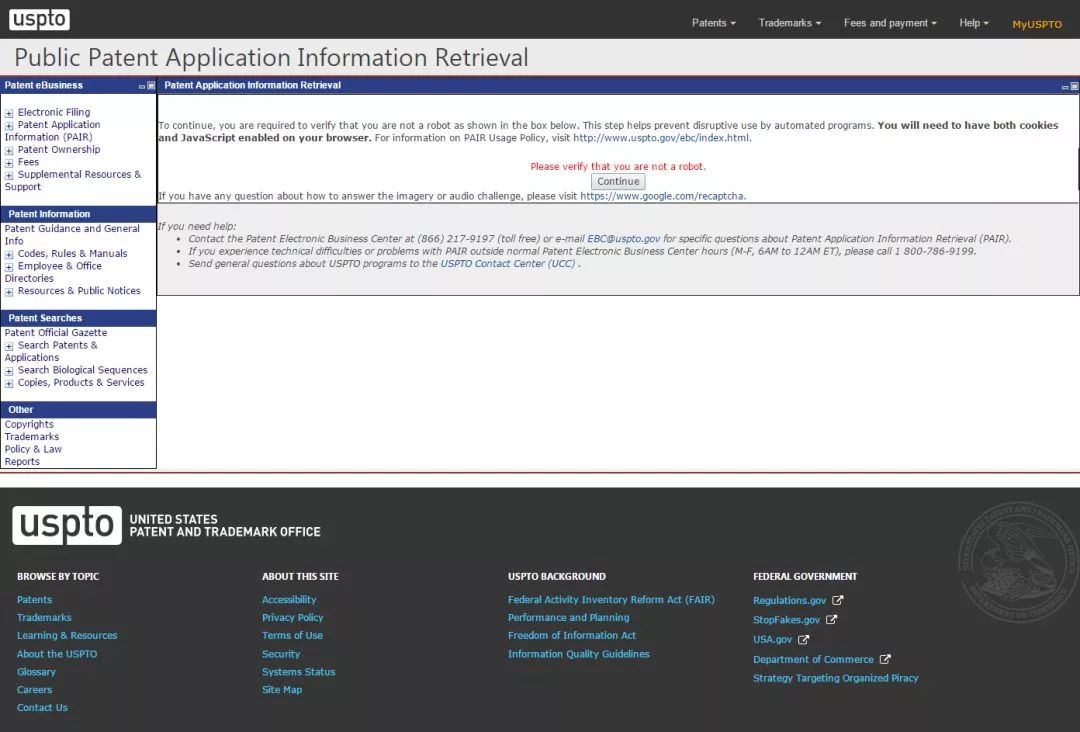Viewport: 1080px width, 732px height.
Task: Expand the Electronic Filing tree node
Action: 9,113
